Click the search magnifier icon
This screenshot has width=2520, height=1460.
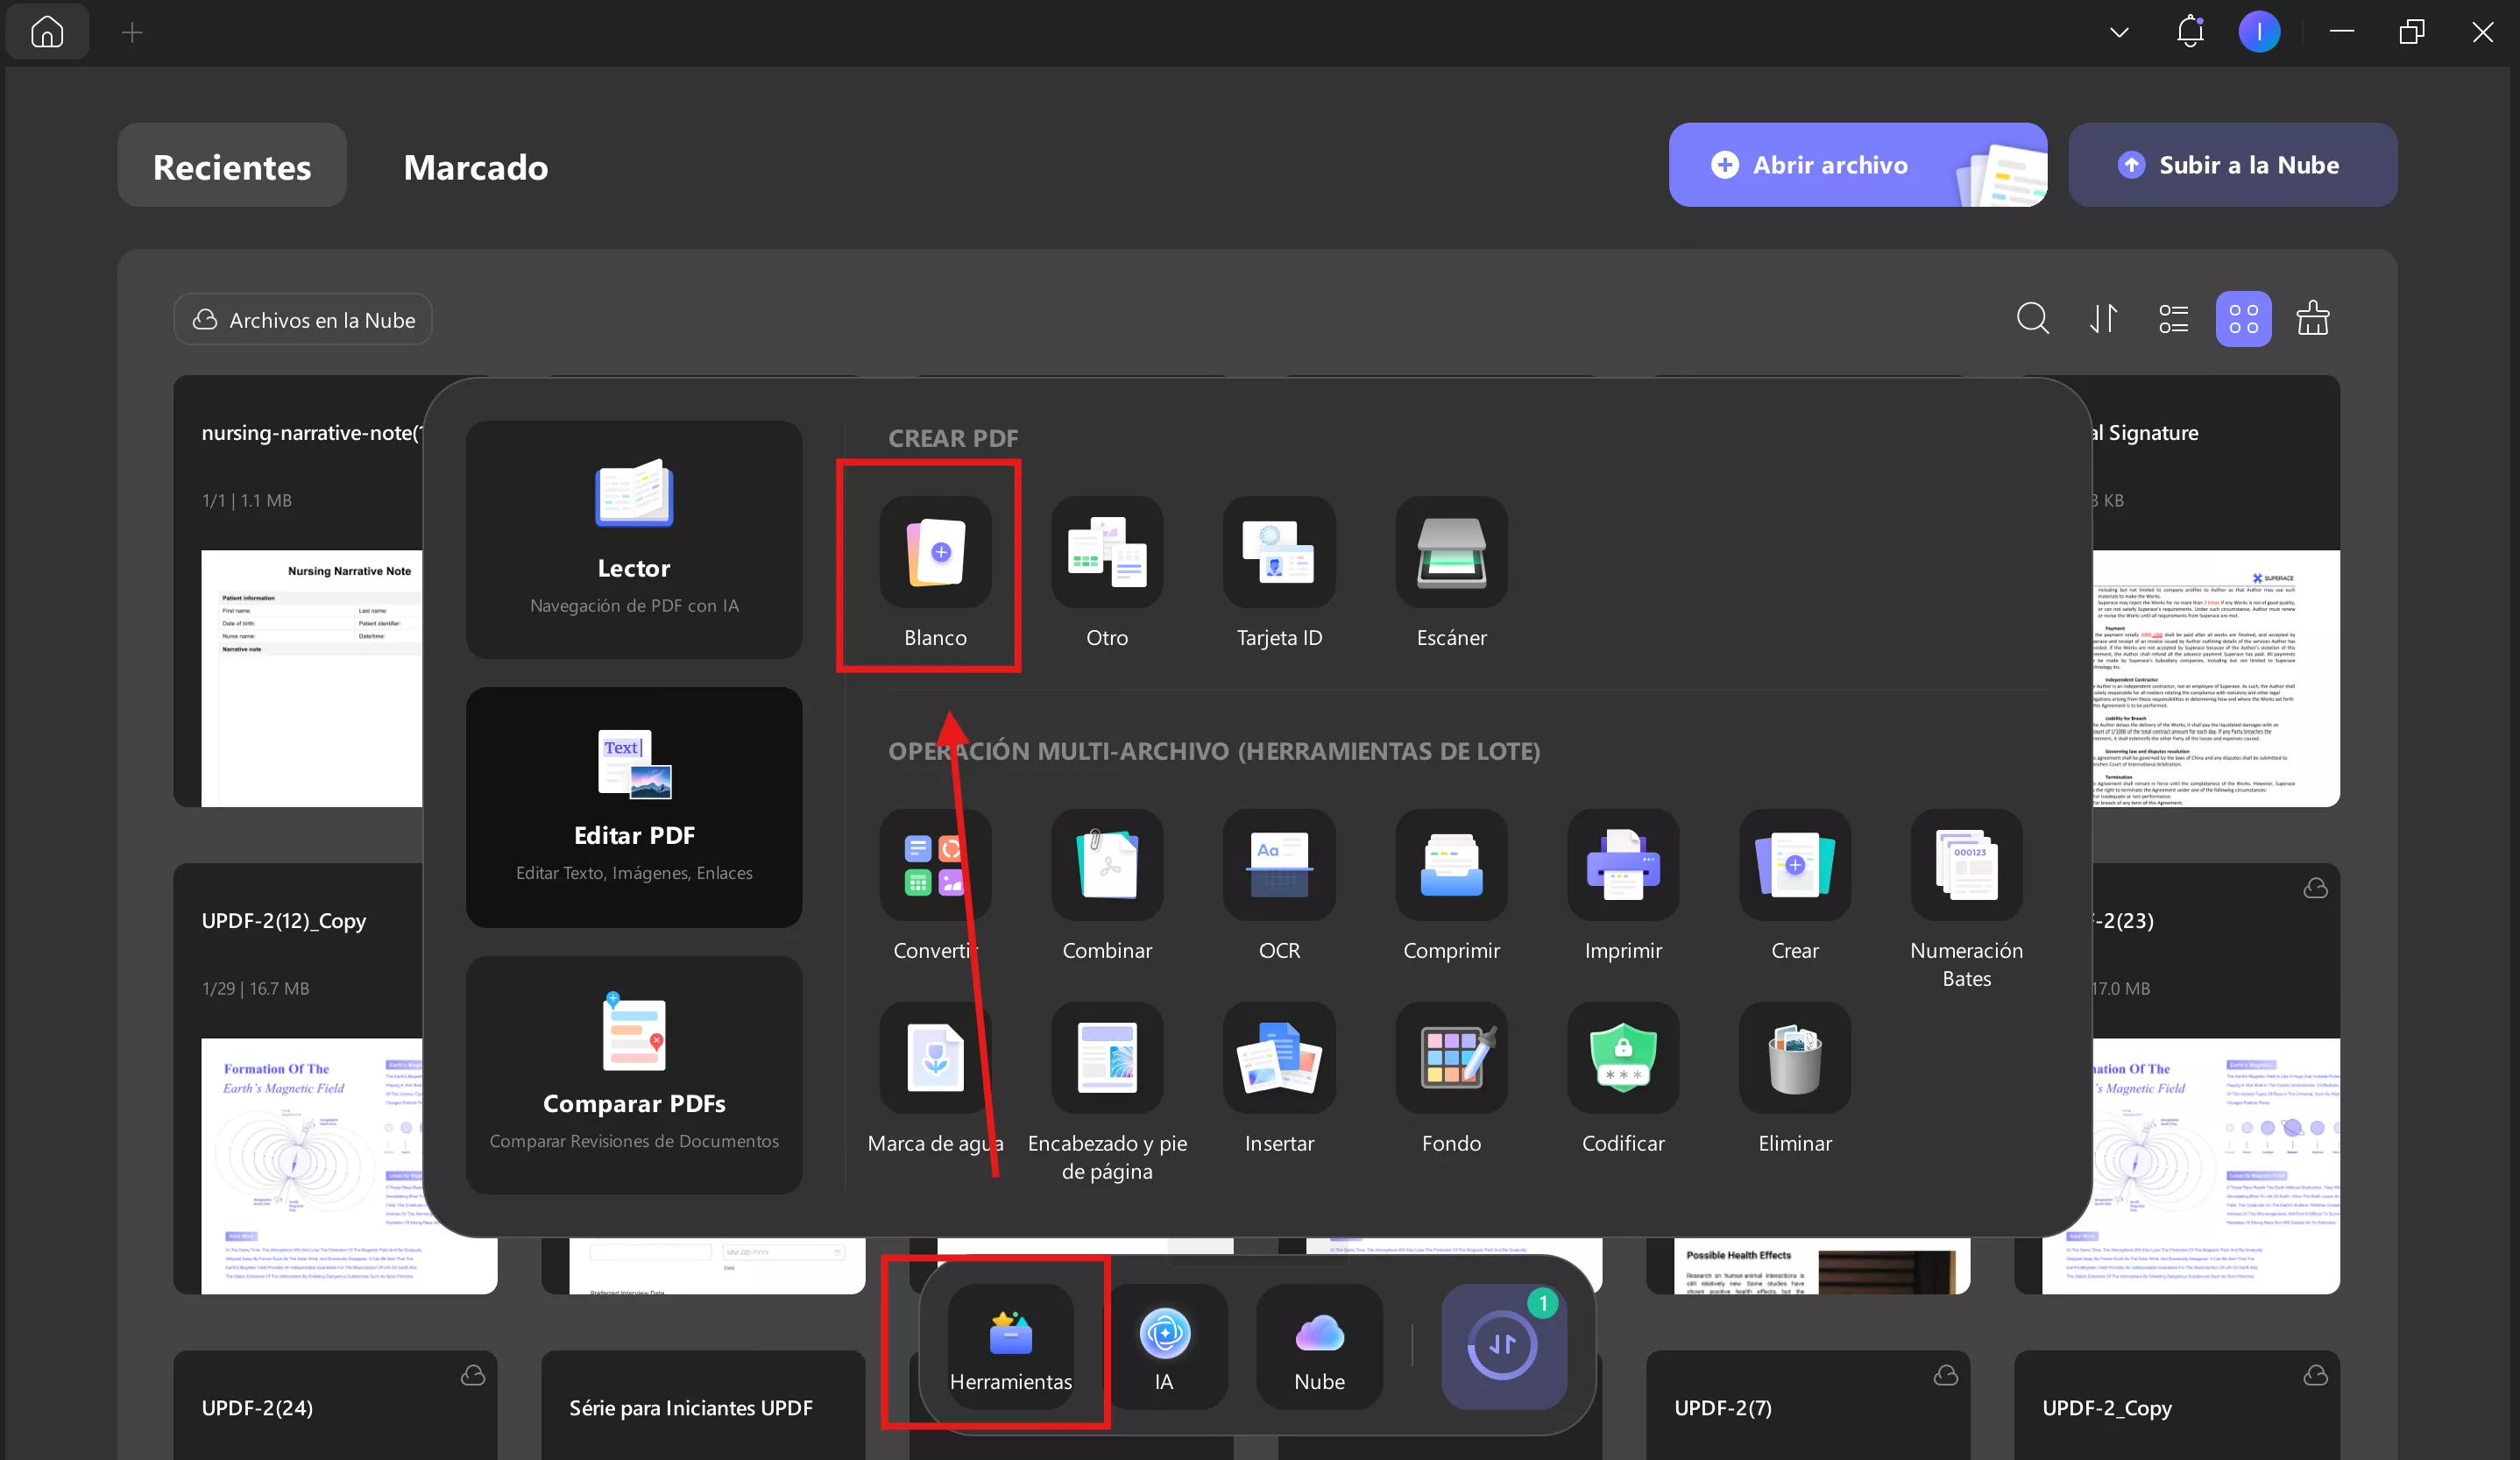[x=2033, y=319]
